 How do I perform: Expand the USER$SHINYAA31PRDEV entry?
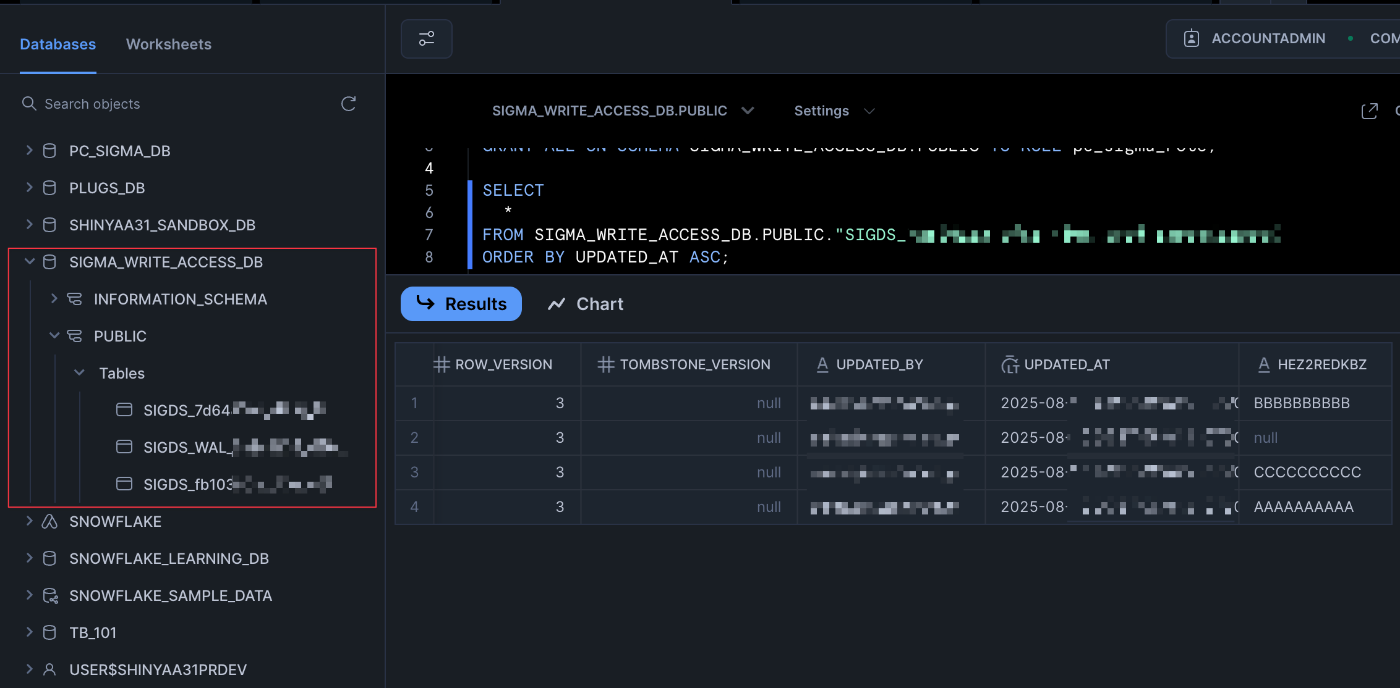click(29, 670)
